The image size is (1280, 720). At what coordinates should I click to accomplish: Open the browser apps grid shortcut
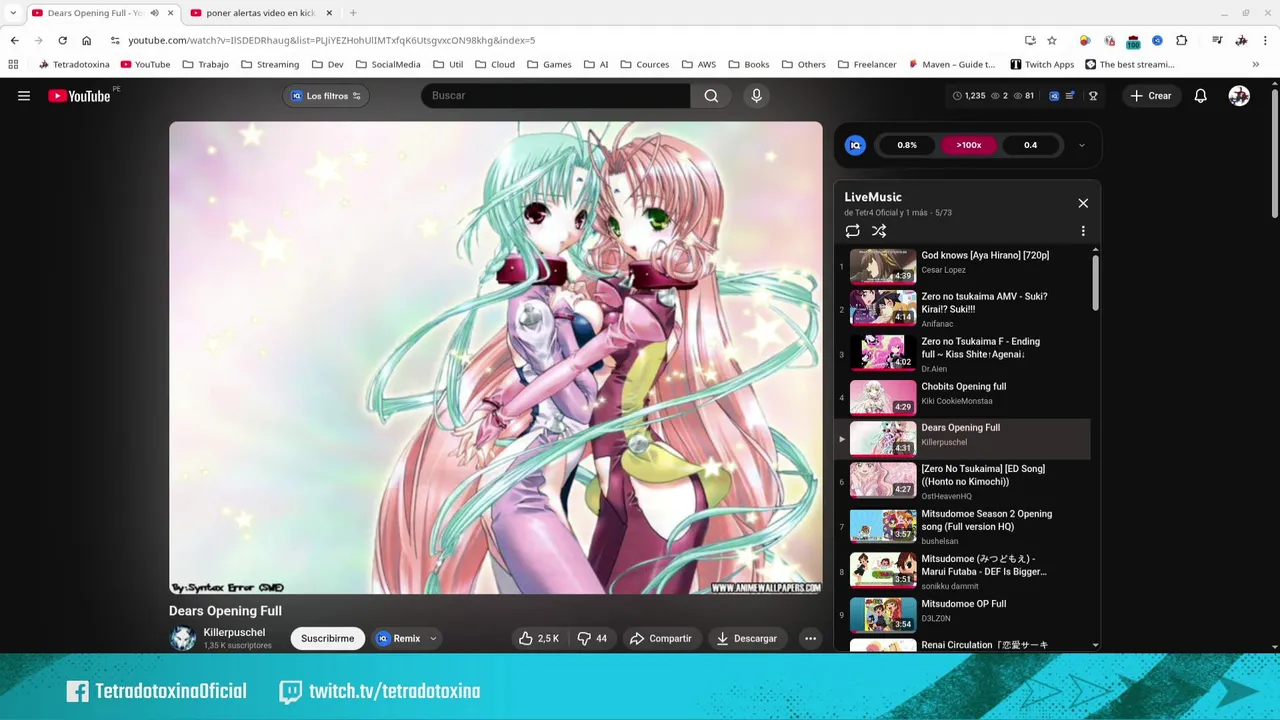tap(13, 64)
